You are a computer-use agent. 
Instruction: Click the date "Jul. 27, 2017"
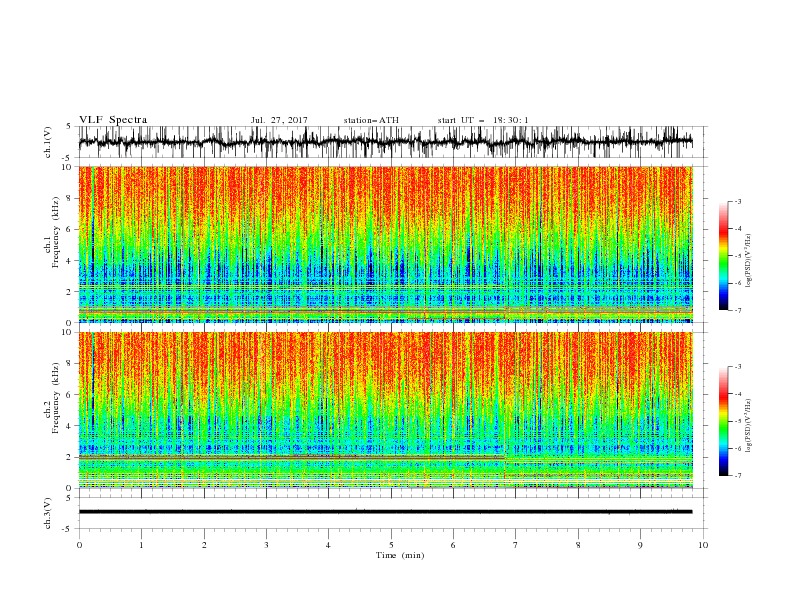pos(279,120)
